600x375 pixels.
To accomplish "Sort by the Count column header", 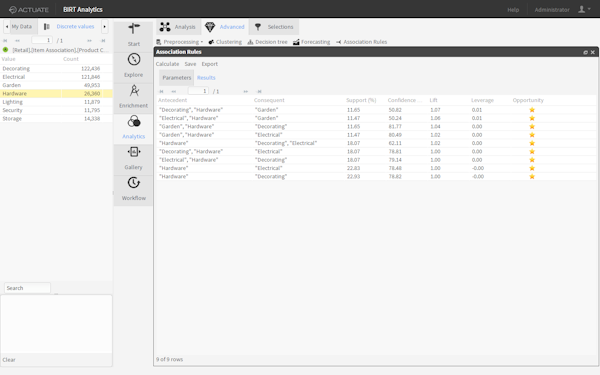I will tap(71, 59).
